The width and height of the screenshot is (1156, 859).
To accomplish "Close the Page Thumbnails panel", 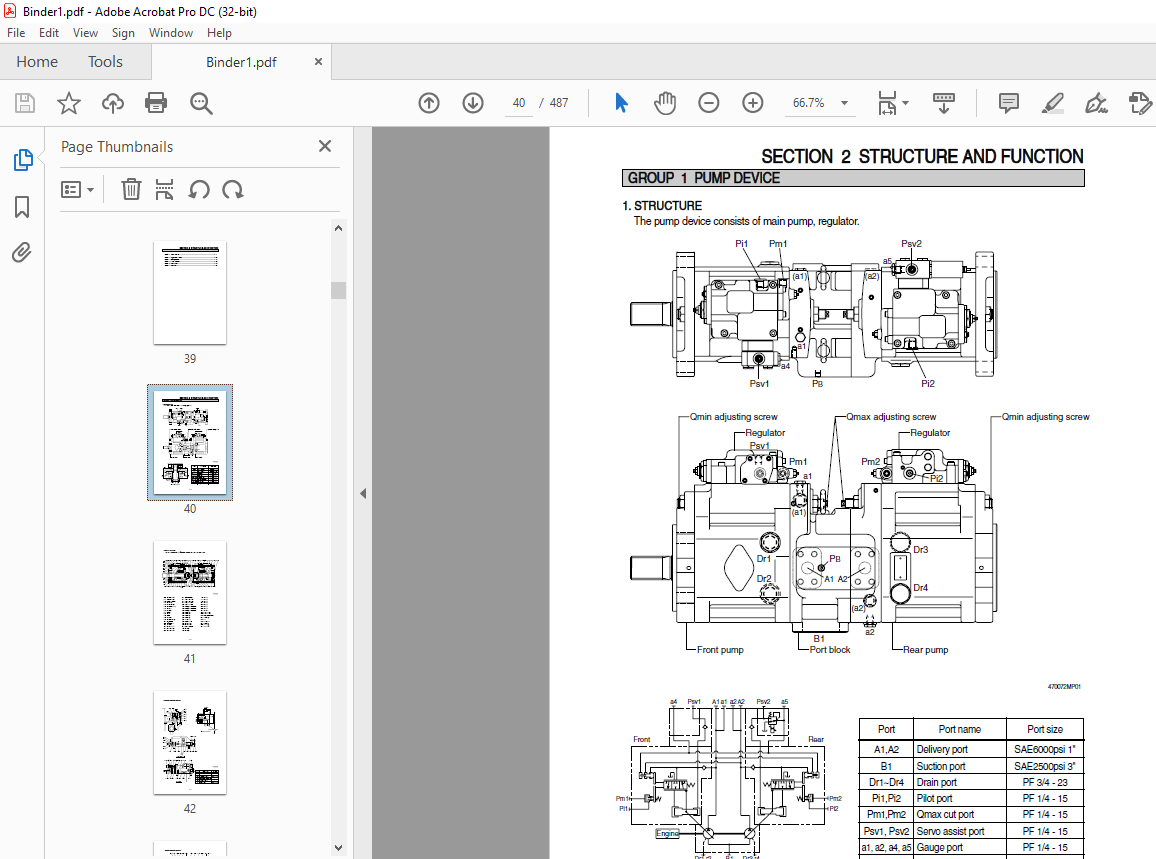I will [x=324, y=146].
